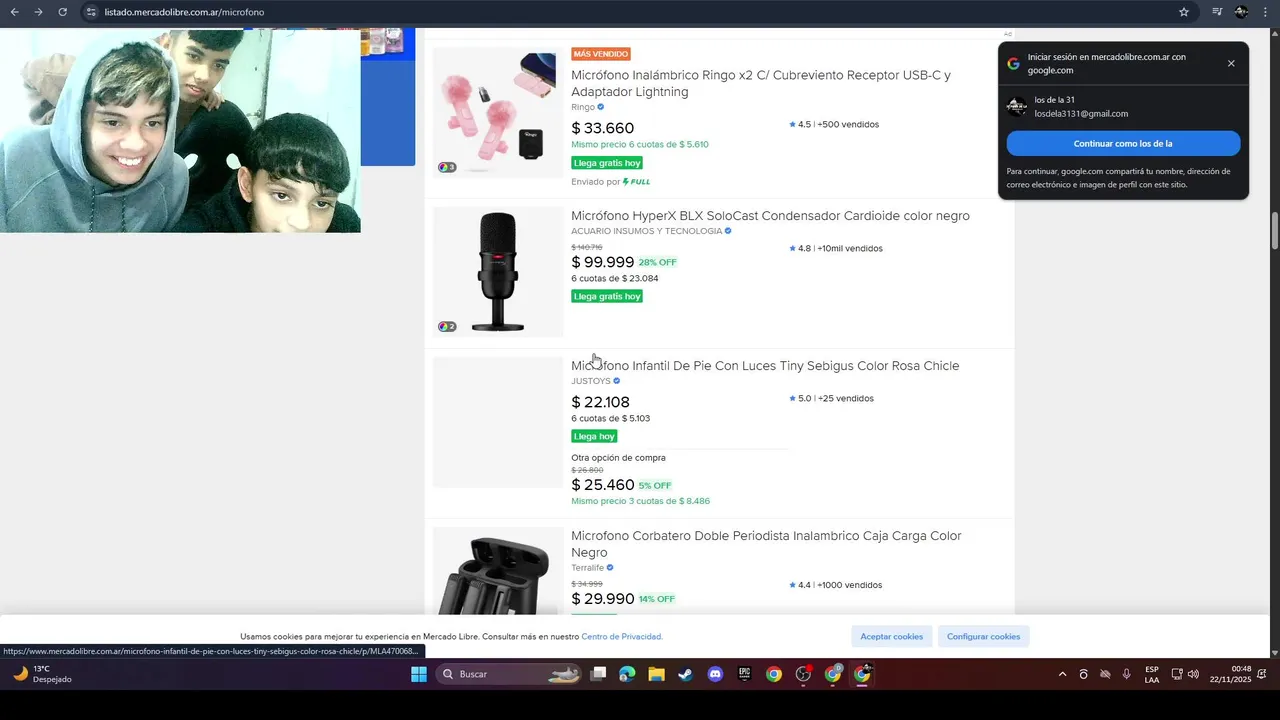Show hidden system tray icons
Screen dimensions: 1280x720
[1062, 674]
